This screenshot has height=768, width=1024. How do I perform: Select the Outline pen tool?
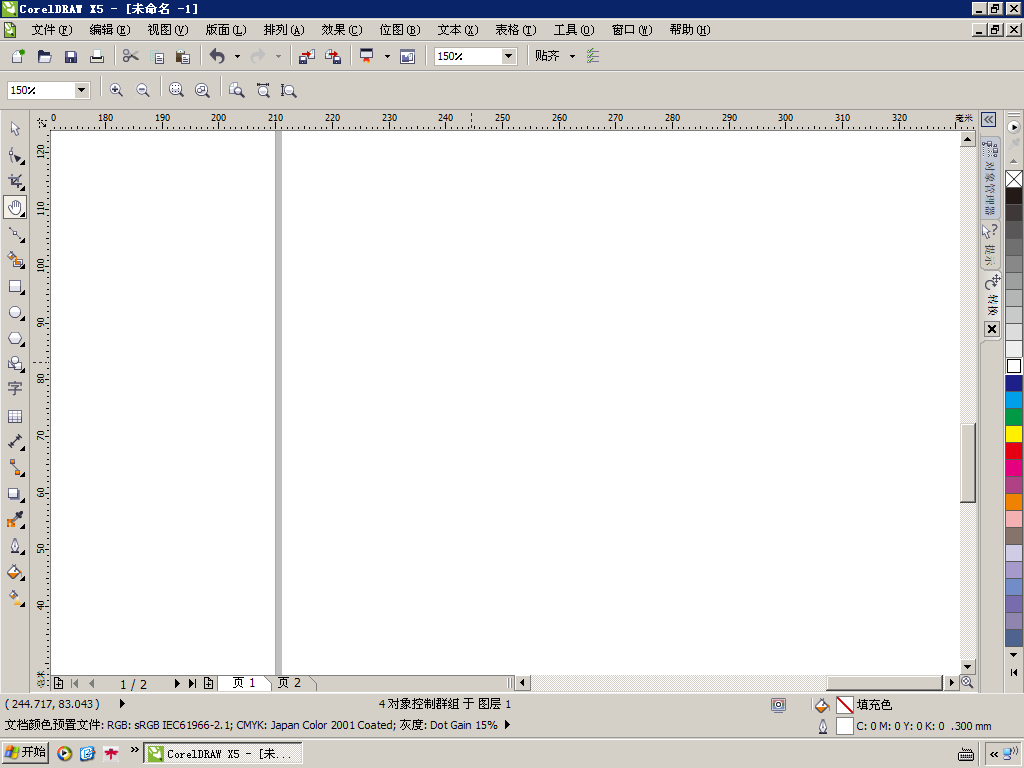pyautogui.click(x=15, y=546)
